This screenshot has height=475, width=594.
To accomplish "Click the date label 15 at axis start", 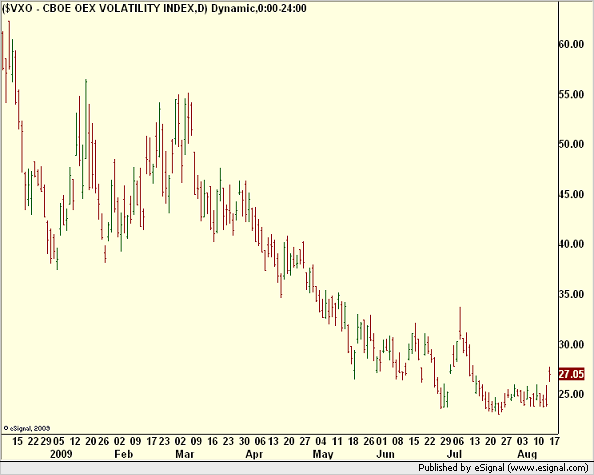I will pos(17,441).
